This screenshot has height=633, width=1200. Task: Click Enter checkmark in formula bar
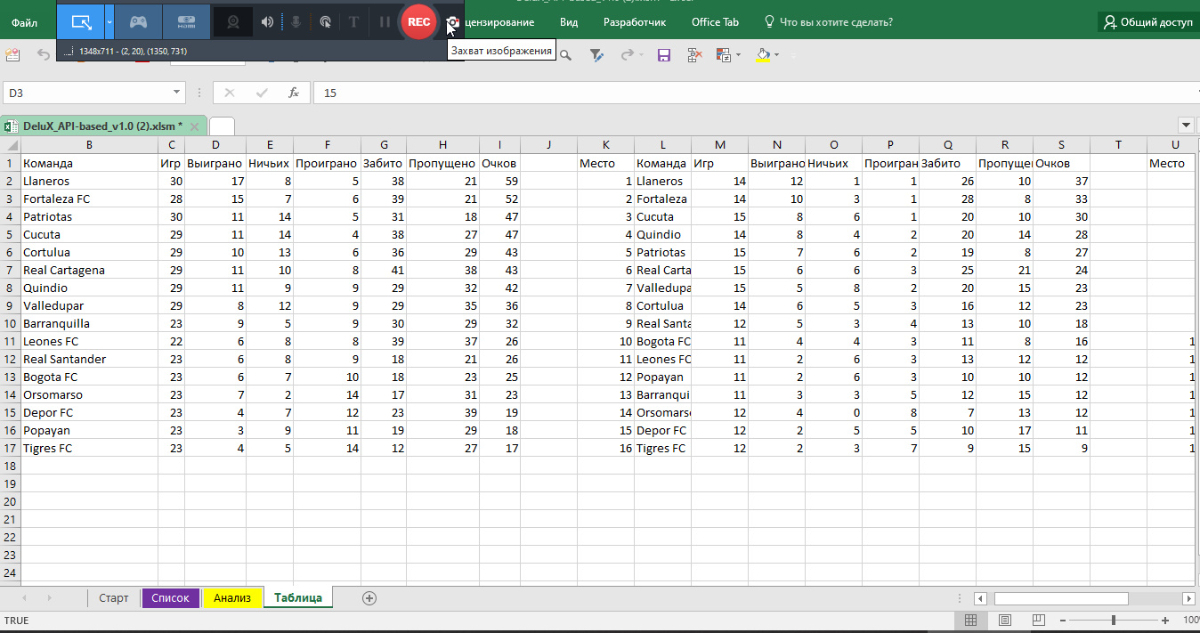tap(262, 92)
